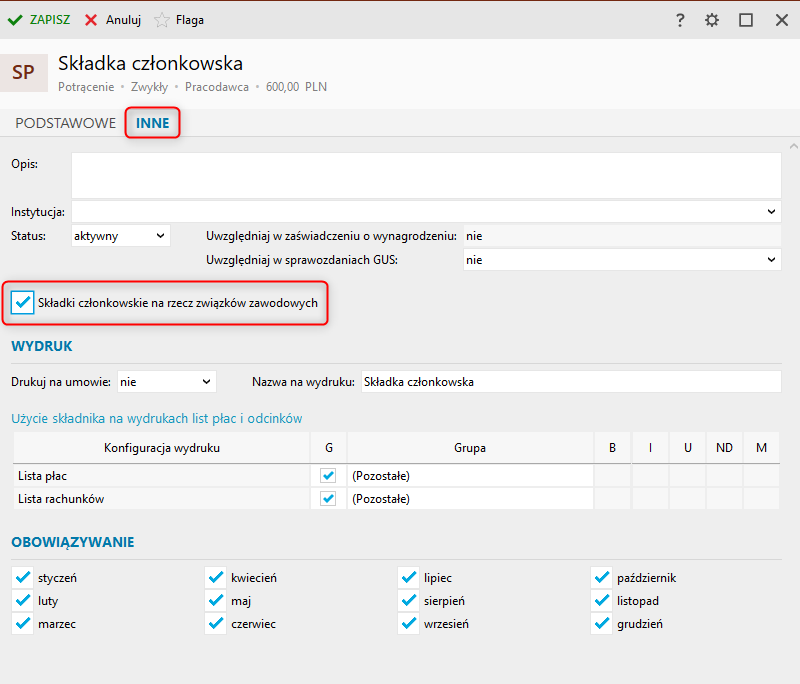Open settings gear icon
Viewport: 800px width, 684px height.
pyautogui.click(x=712, y=20)
